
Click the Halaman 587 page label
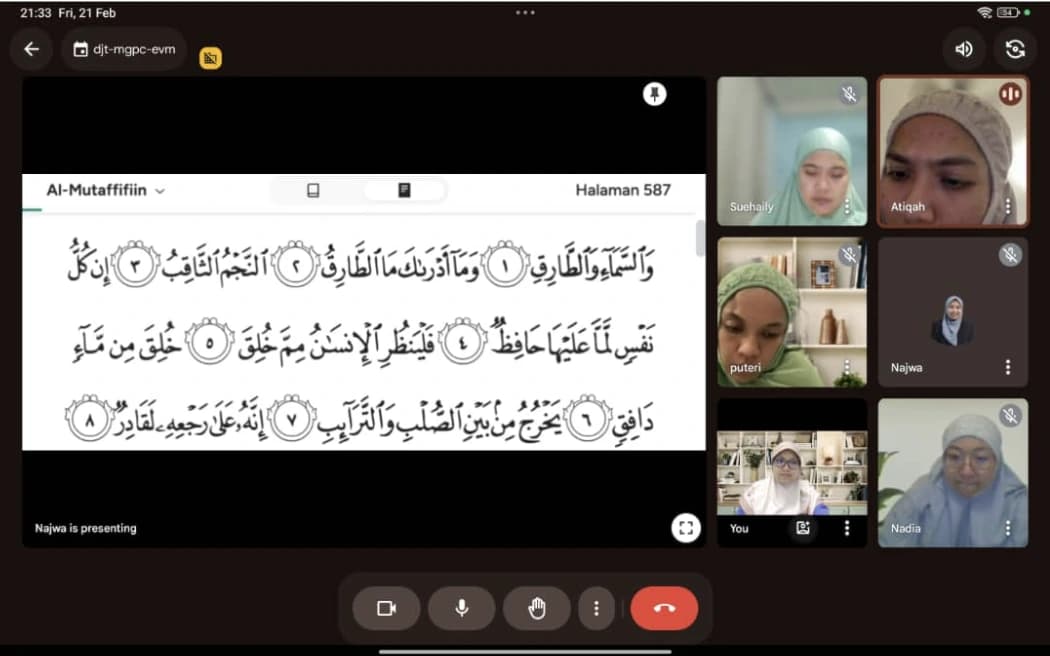point(623,190)
